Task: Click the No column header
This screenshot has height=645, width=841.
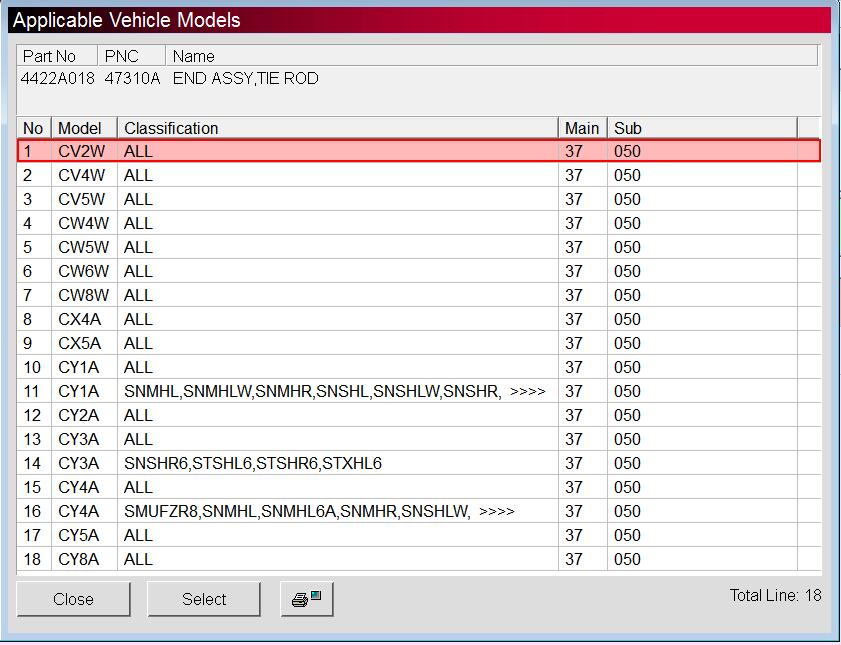Action: click(x=32, y=127)
